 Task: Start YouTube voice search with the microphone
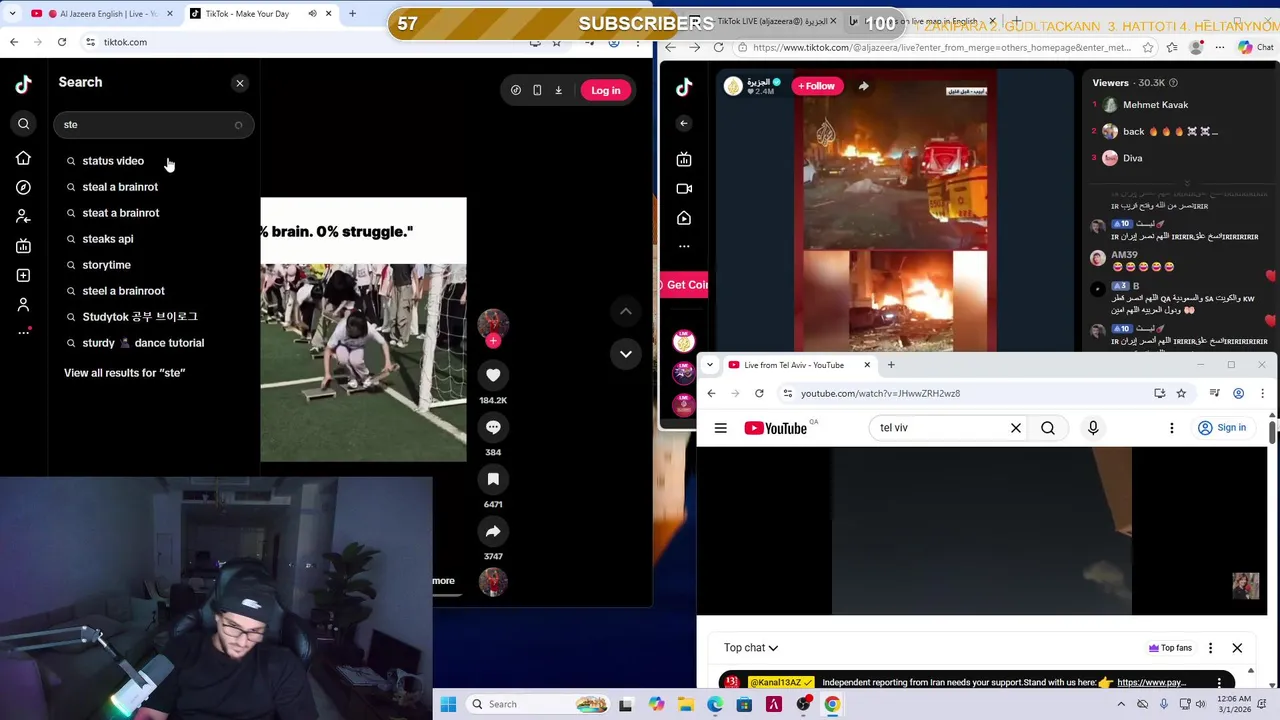[x=1093, y=428]
